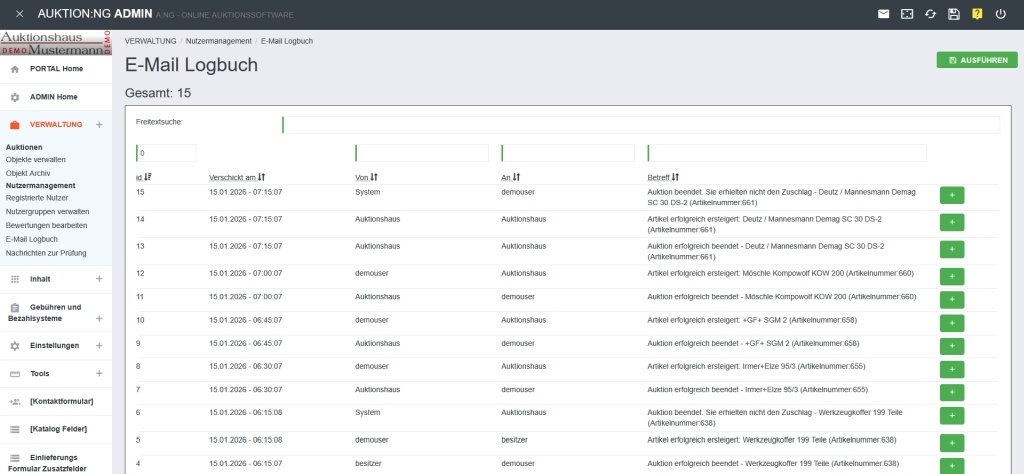The width and height of the screenshot is (1024, 474).
Task: Focus the Freitextsuche search field
Action: 641,125
